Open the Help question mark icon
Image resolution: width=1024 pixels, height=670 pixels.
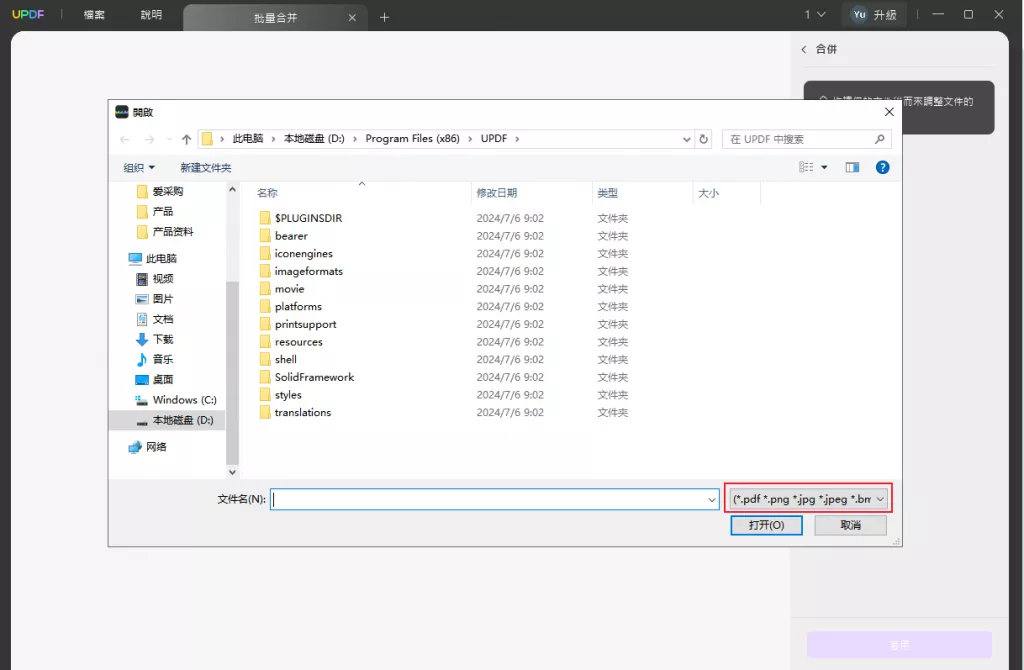pyautogui.click(x=882, y=168)
